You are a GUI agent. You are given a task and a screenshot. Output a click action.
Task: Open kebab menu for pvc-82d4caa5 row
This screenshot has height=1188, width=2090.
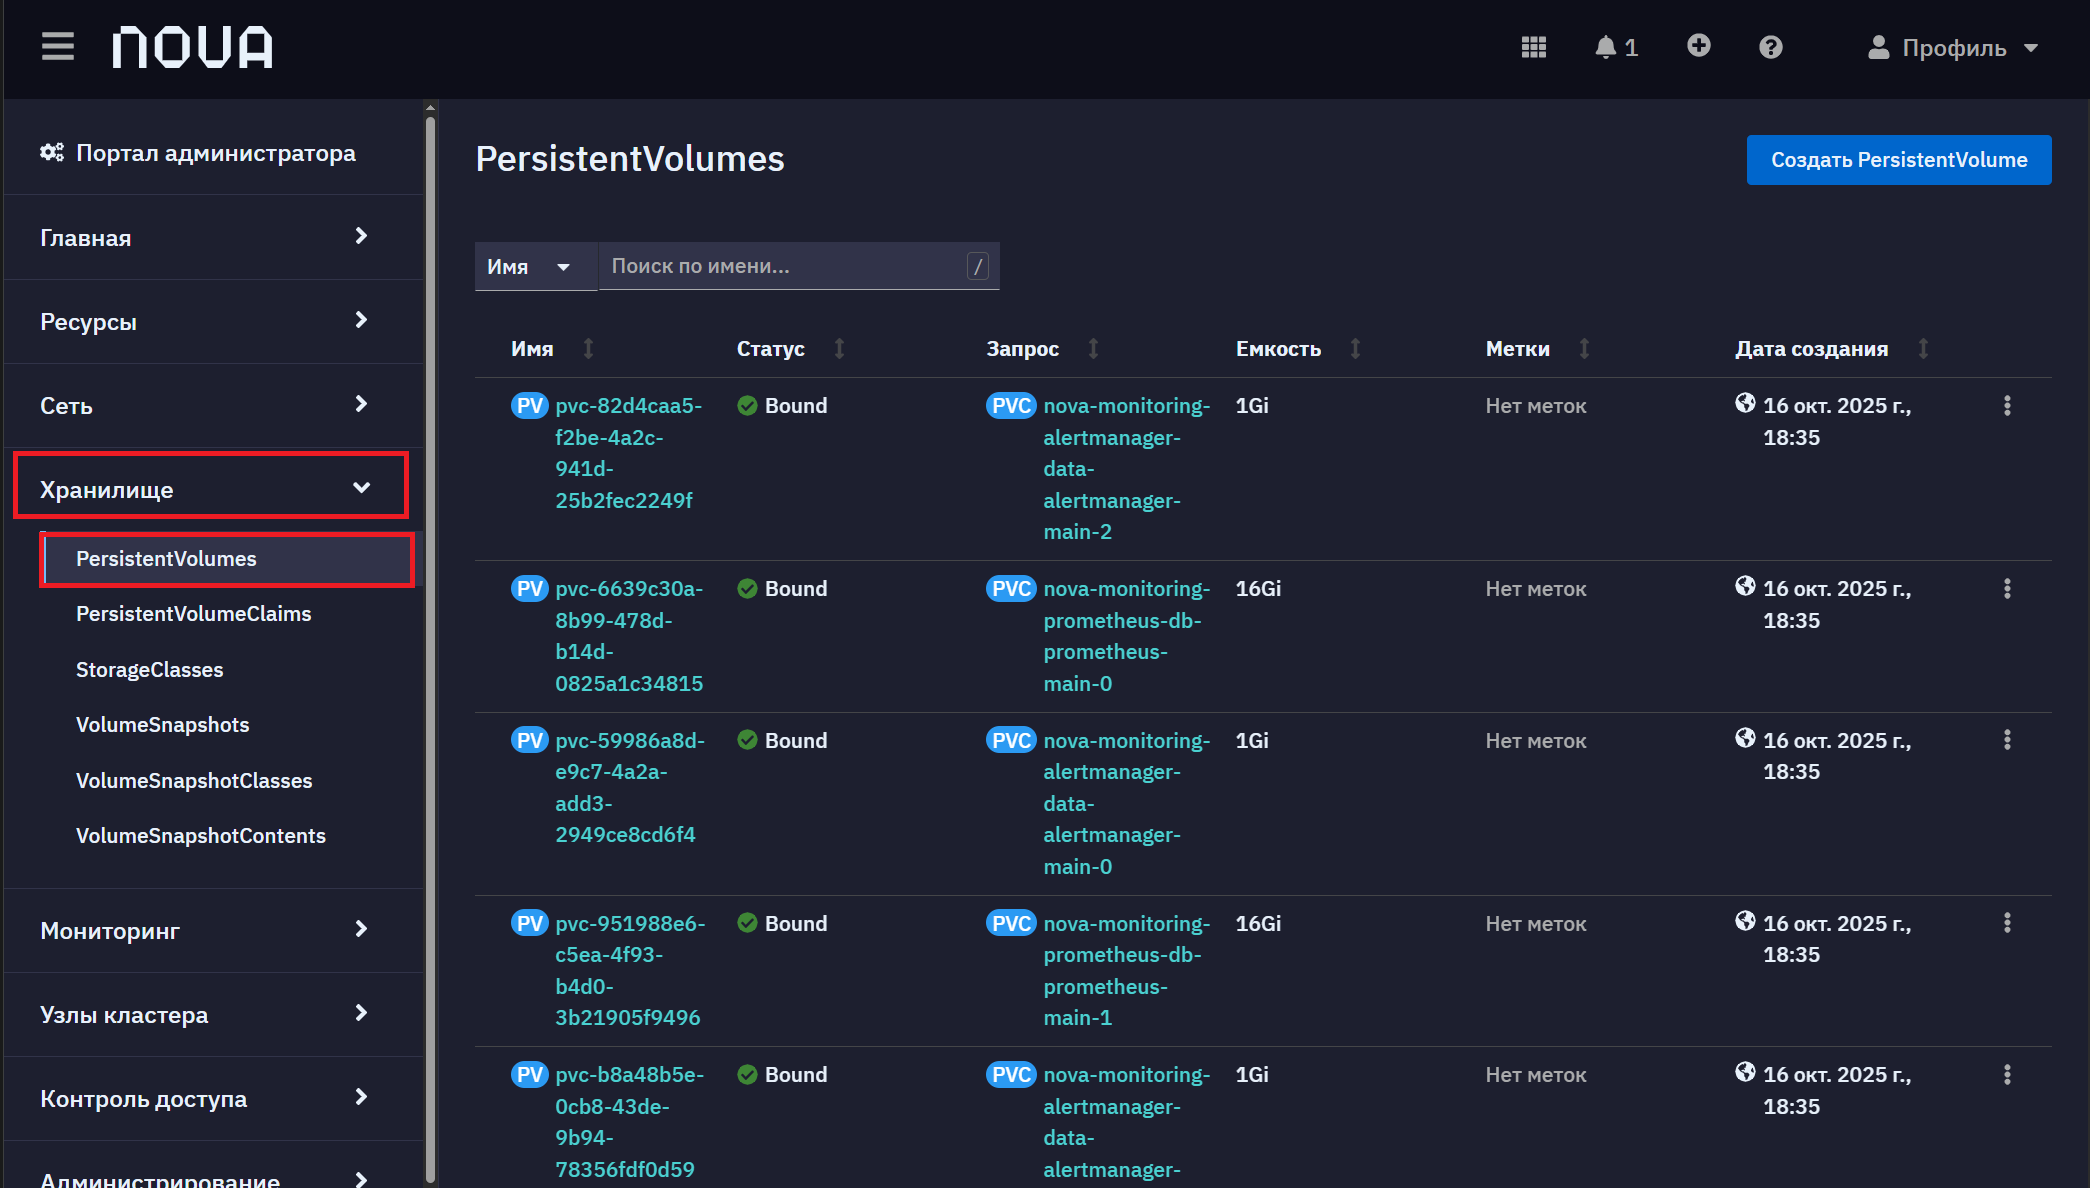click(x=2007, y=405)
